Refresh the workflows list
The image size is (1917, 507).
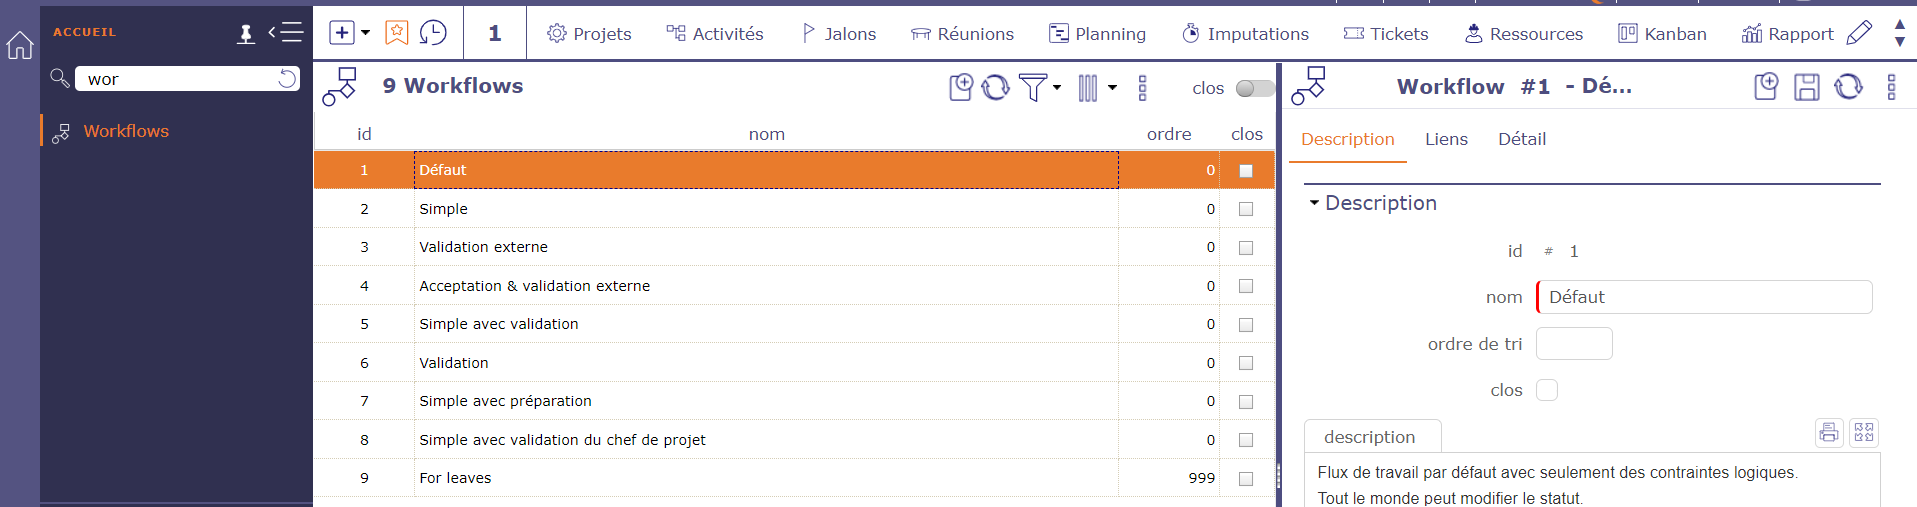pyautogui.click(x=996, y=88)
